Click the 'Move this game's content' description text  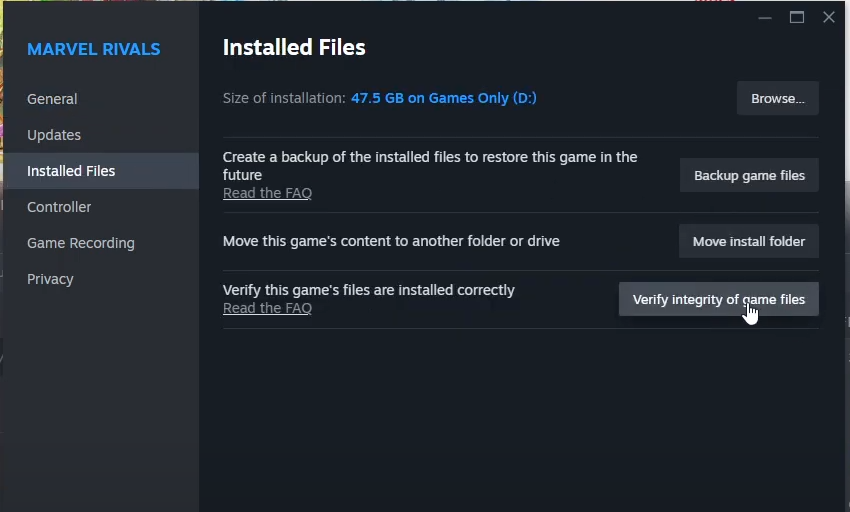pos(391,241)
